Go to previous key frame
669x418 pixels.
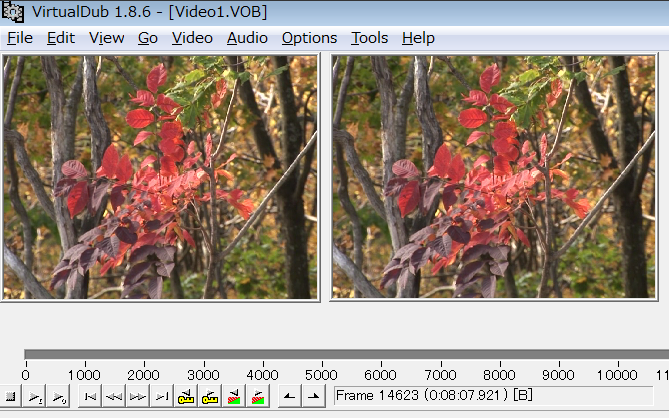point(186,397)
